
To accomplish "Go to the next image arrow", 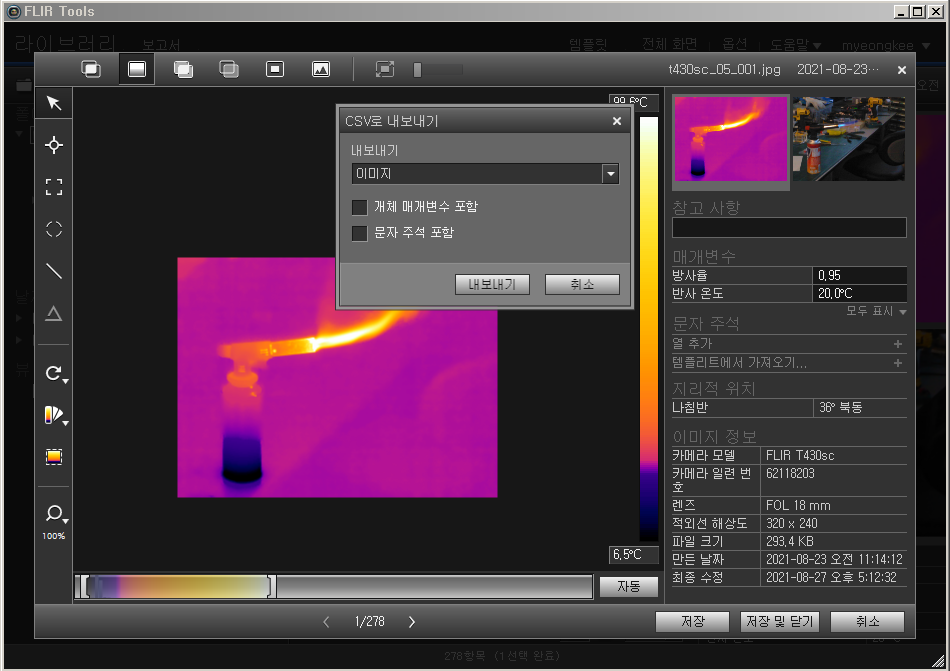I will 412,622.
